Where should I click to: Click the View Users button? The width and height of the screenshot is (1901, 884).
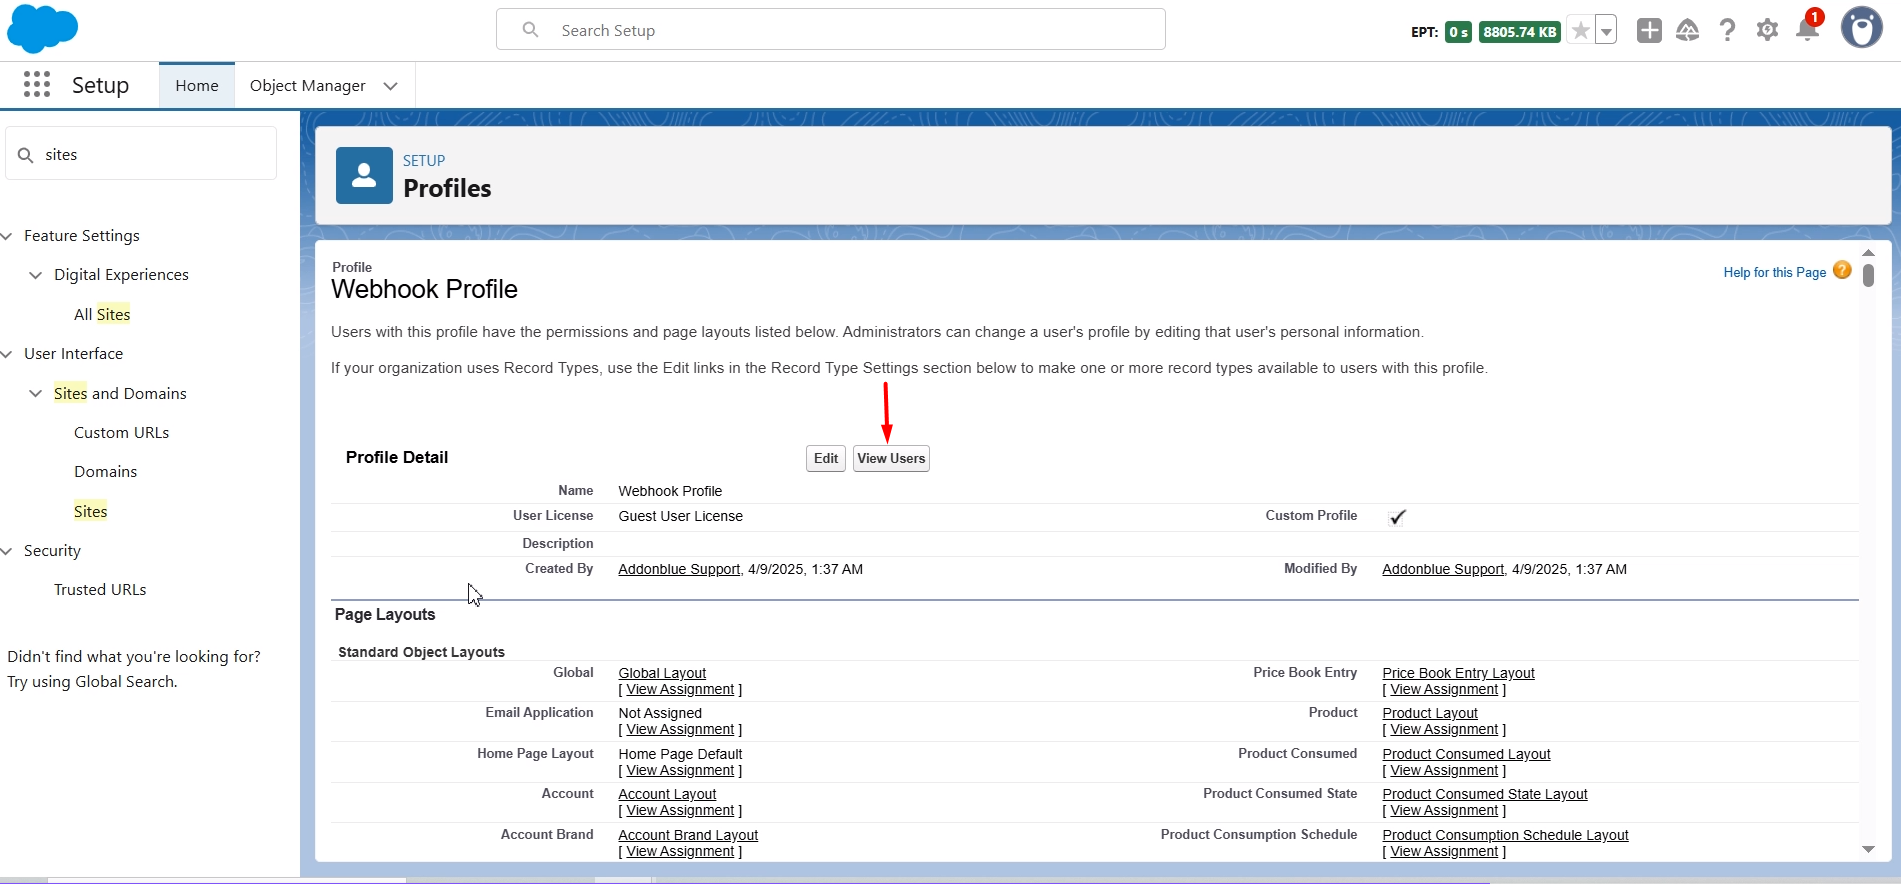tap(891, 458)
